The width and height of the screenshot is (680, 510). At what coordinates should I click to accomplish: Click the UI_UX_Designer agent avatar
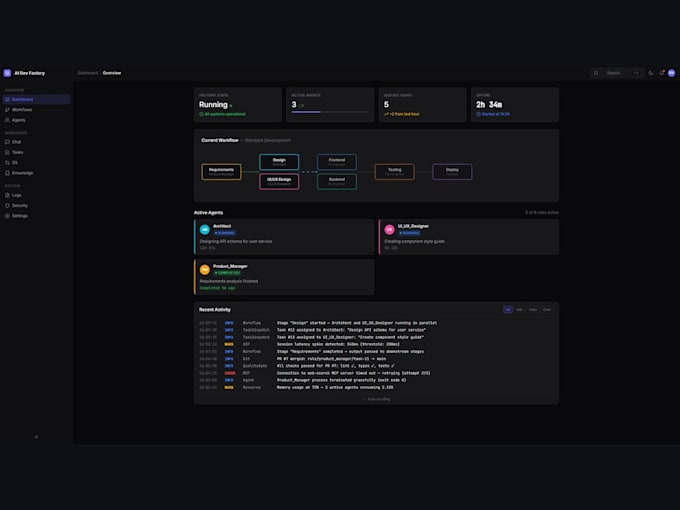(389, 229)
